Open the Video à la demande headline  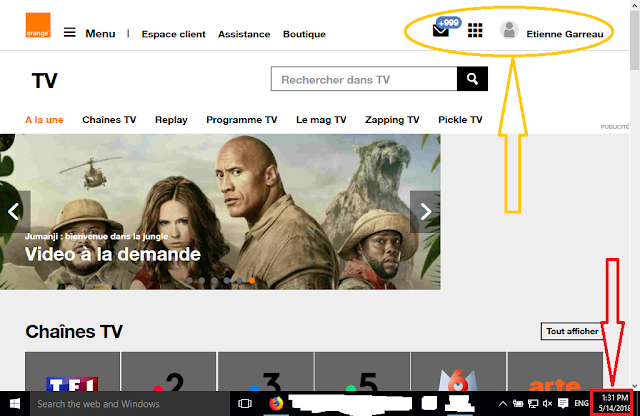113,254
